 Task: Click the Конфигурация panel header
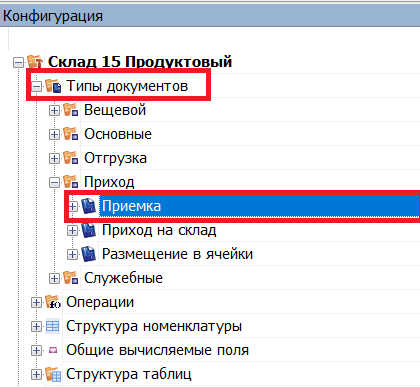[x=210, y=16]
